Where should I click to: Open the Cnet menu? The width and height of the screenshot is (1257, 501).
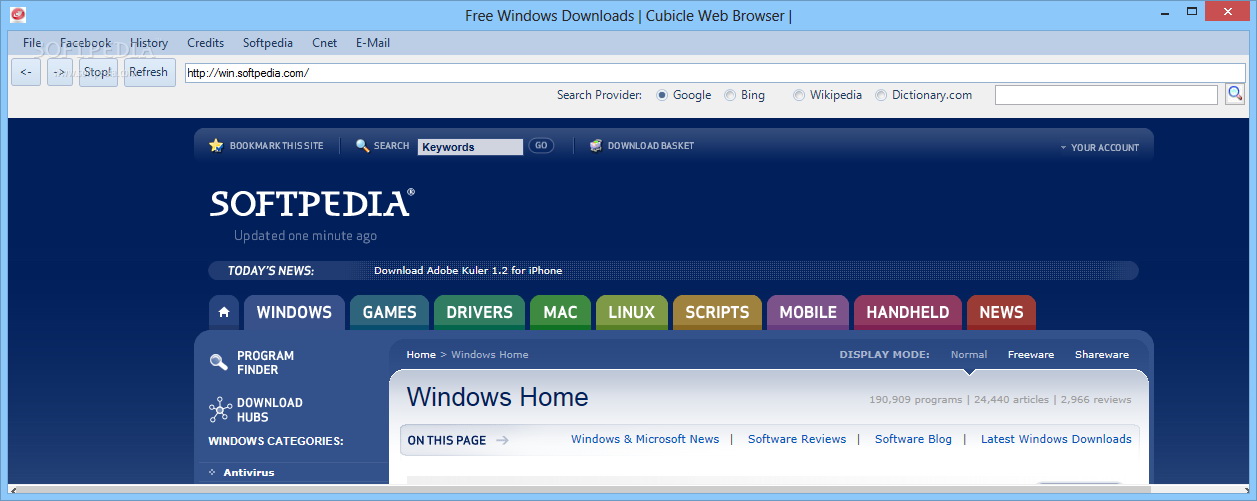pos(324,43)
